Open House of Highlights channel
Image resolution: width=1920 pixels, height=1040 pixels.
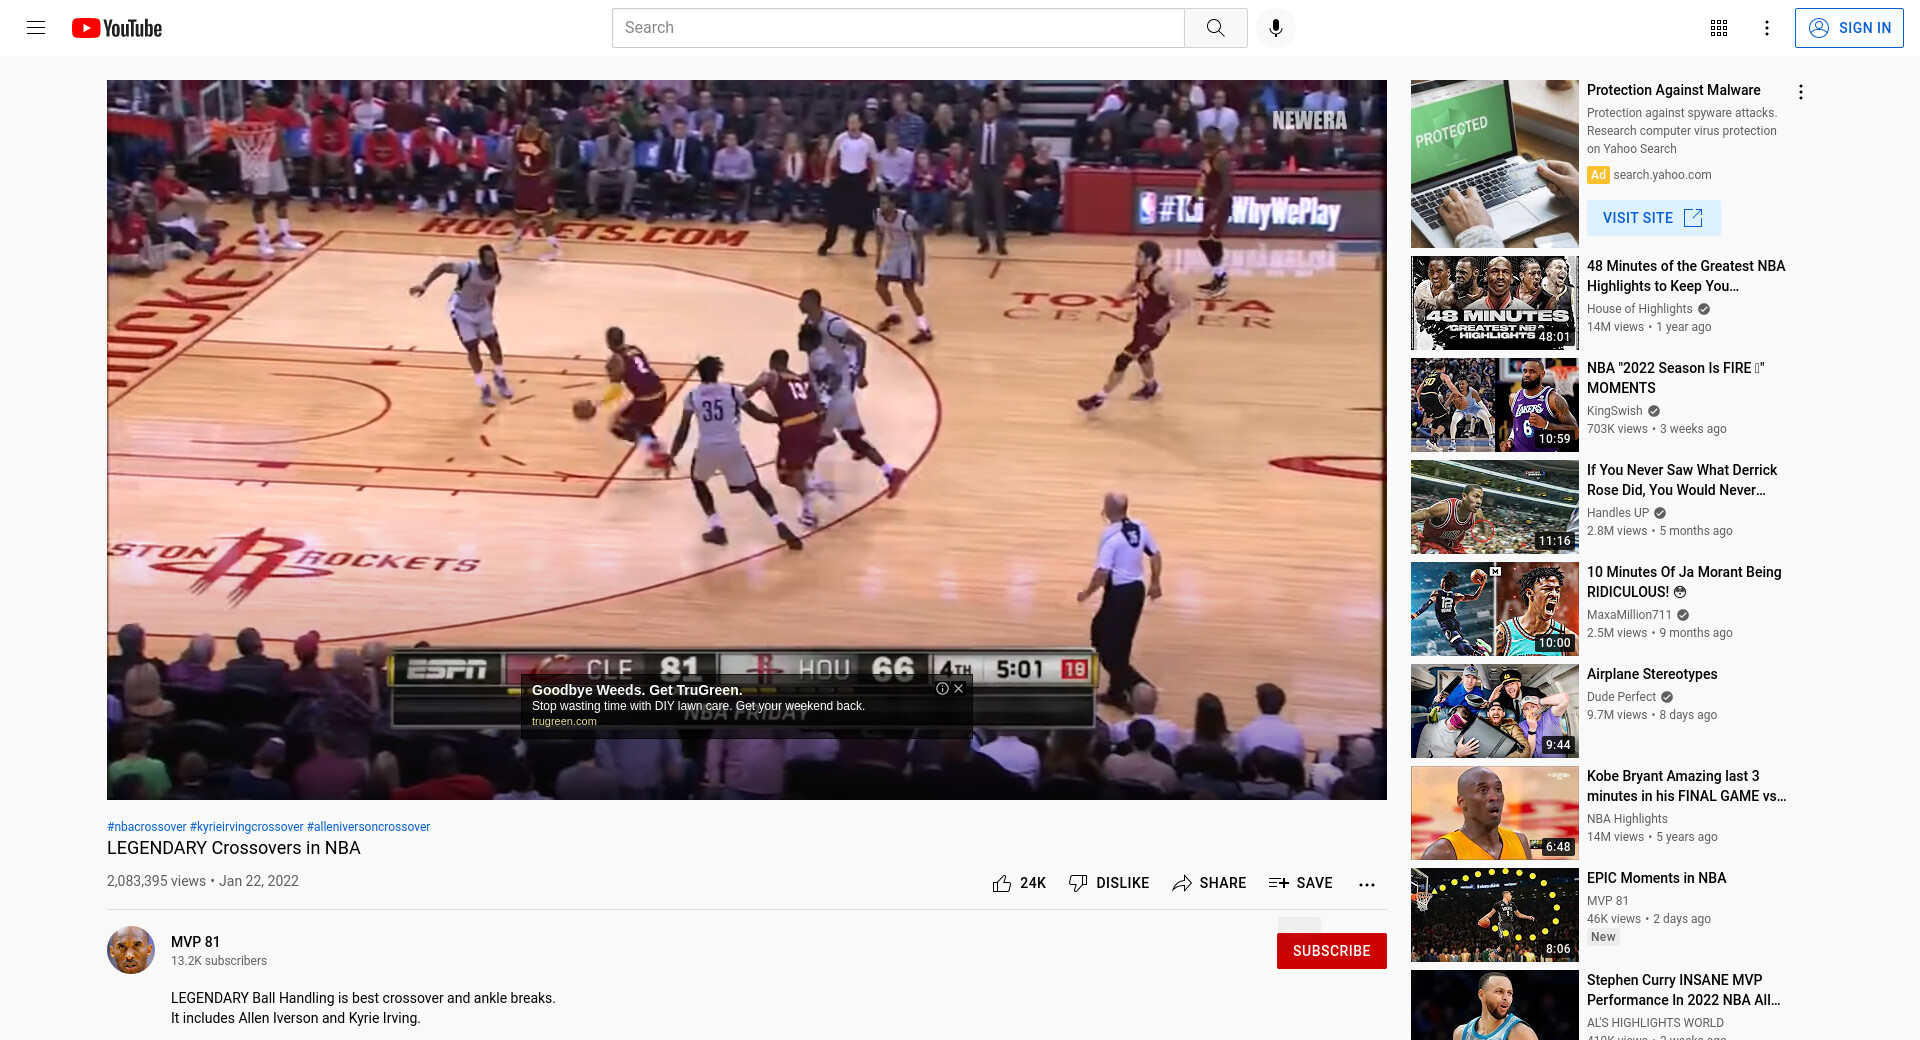(1639, 309)
